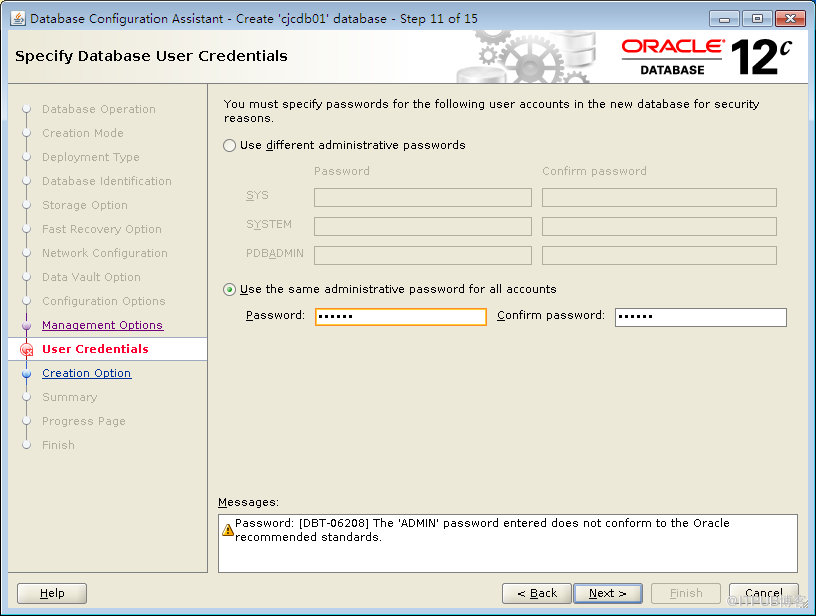Screen dimensions: 816x616
Task: Click the User Credentials error step icon
Action: (27, 350)
